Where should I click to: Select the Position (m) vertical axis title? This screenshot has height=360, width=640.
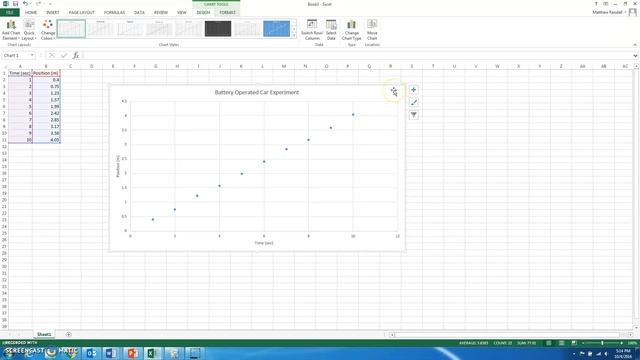coord(118,166)
